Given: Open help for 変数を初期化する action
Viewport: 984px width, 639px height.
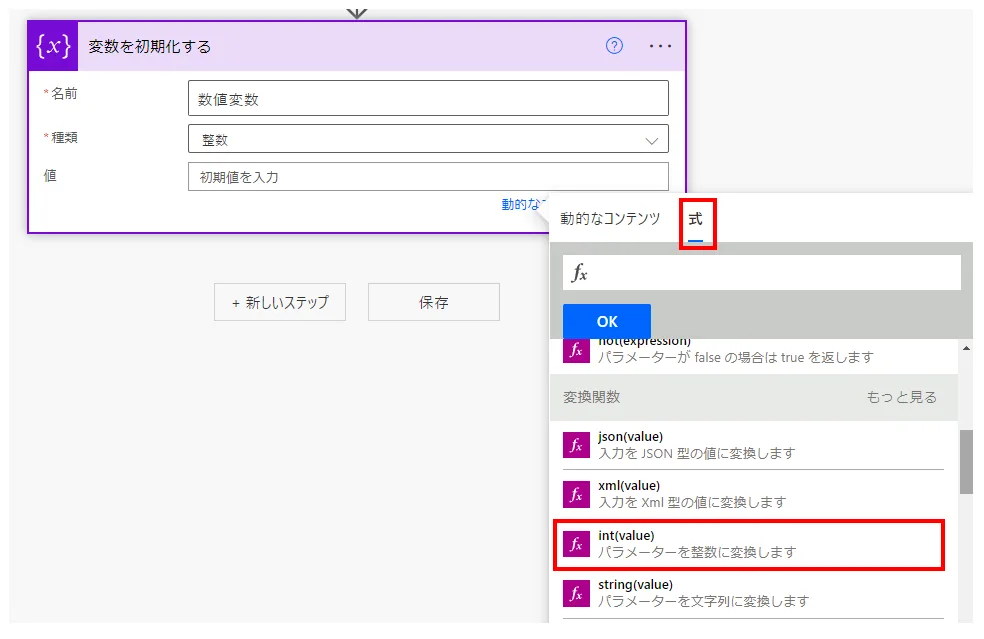Looking at the screenshot, I should pos(615,46).
